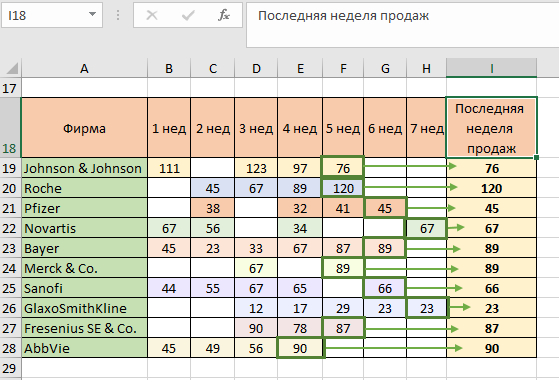Click the formula bar text field

tap(402, 25)
